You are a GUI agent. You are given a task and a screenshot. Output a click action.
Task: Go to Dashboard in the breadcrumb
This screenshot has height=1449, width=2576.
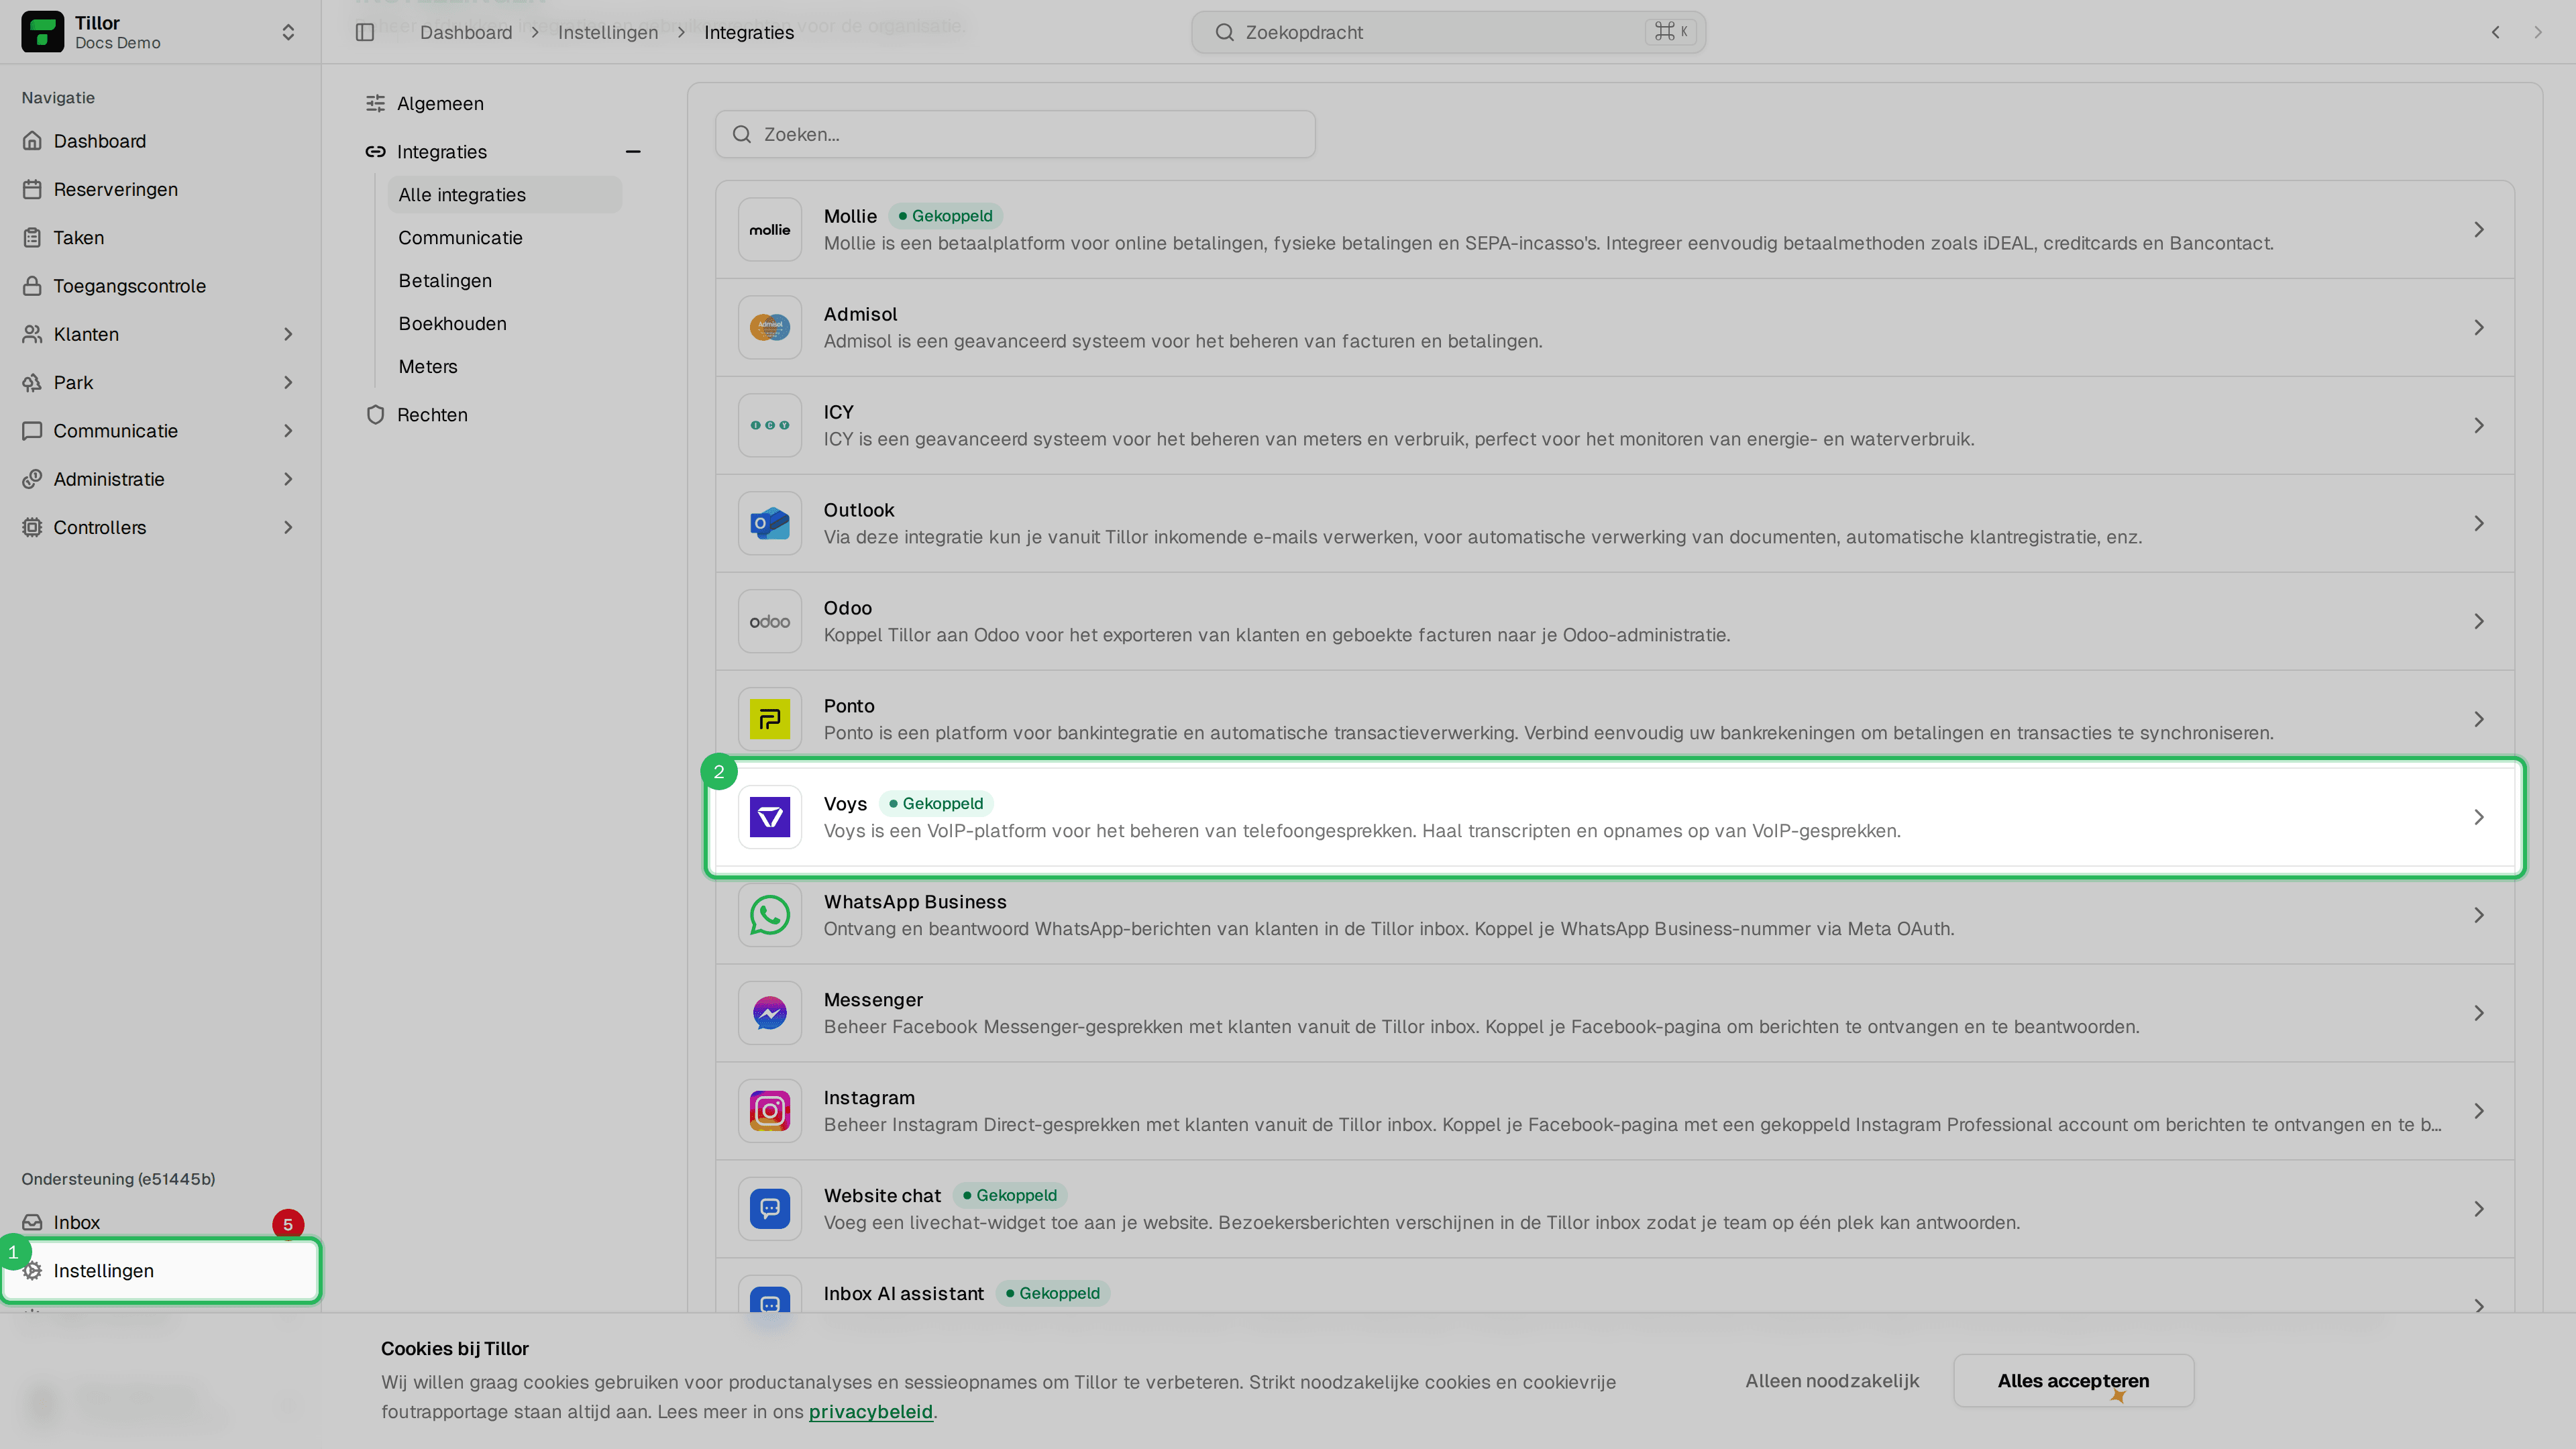[x=466, y=32]
